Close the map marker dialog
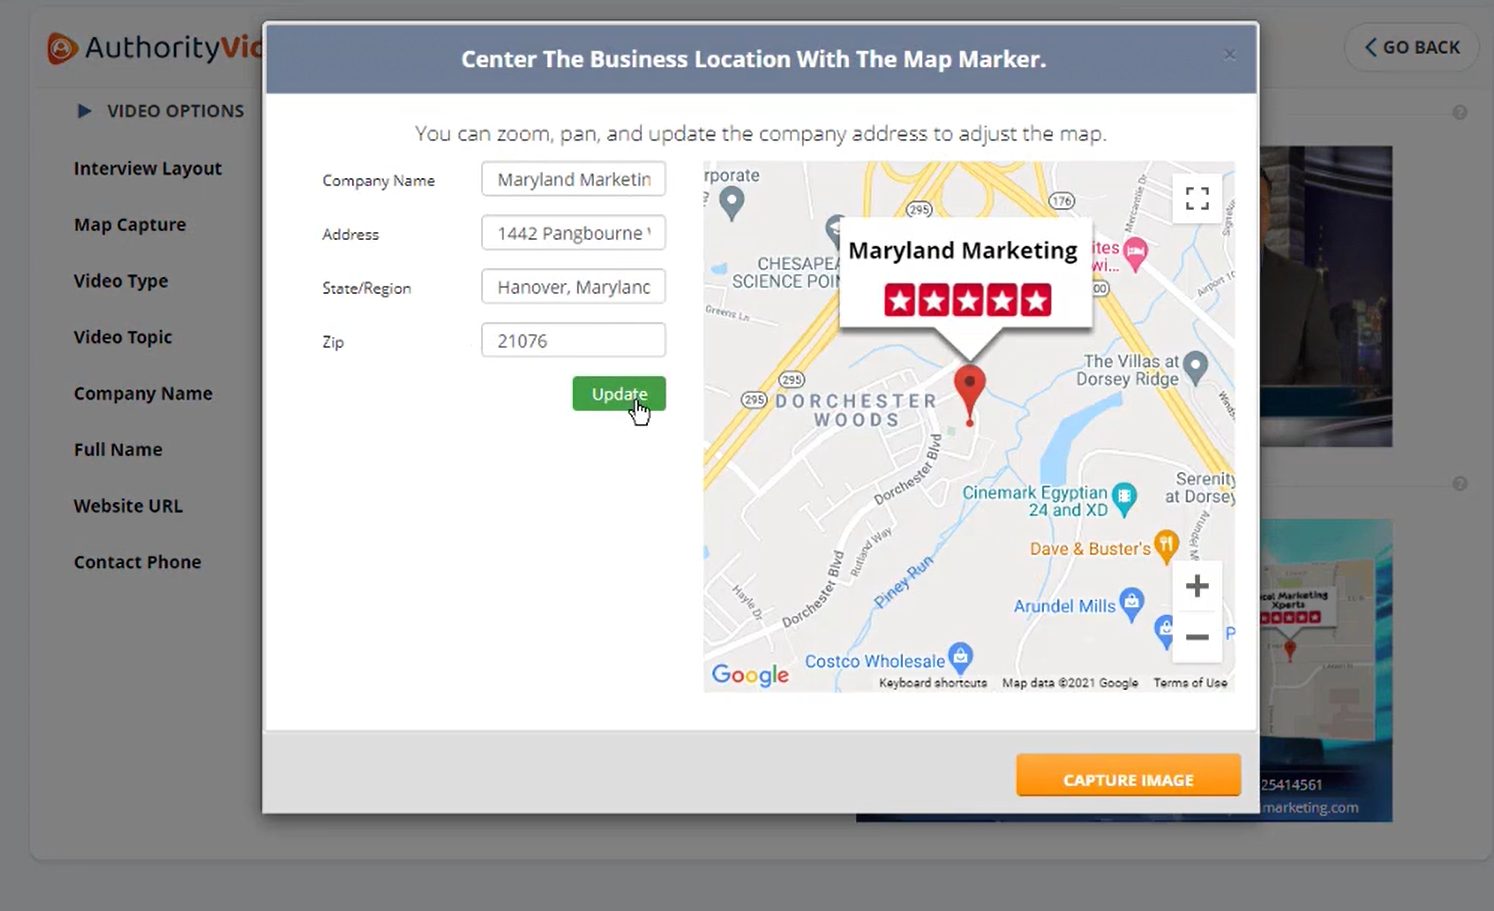The height and width of the screenshot is (911, 1494). (x=1230, y=55)
